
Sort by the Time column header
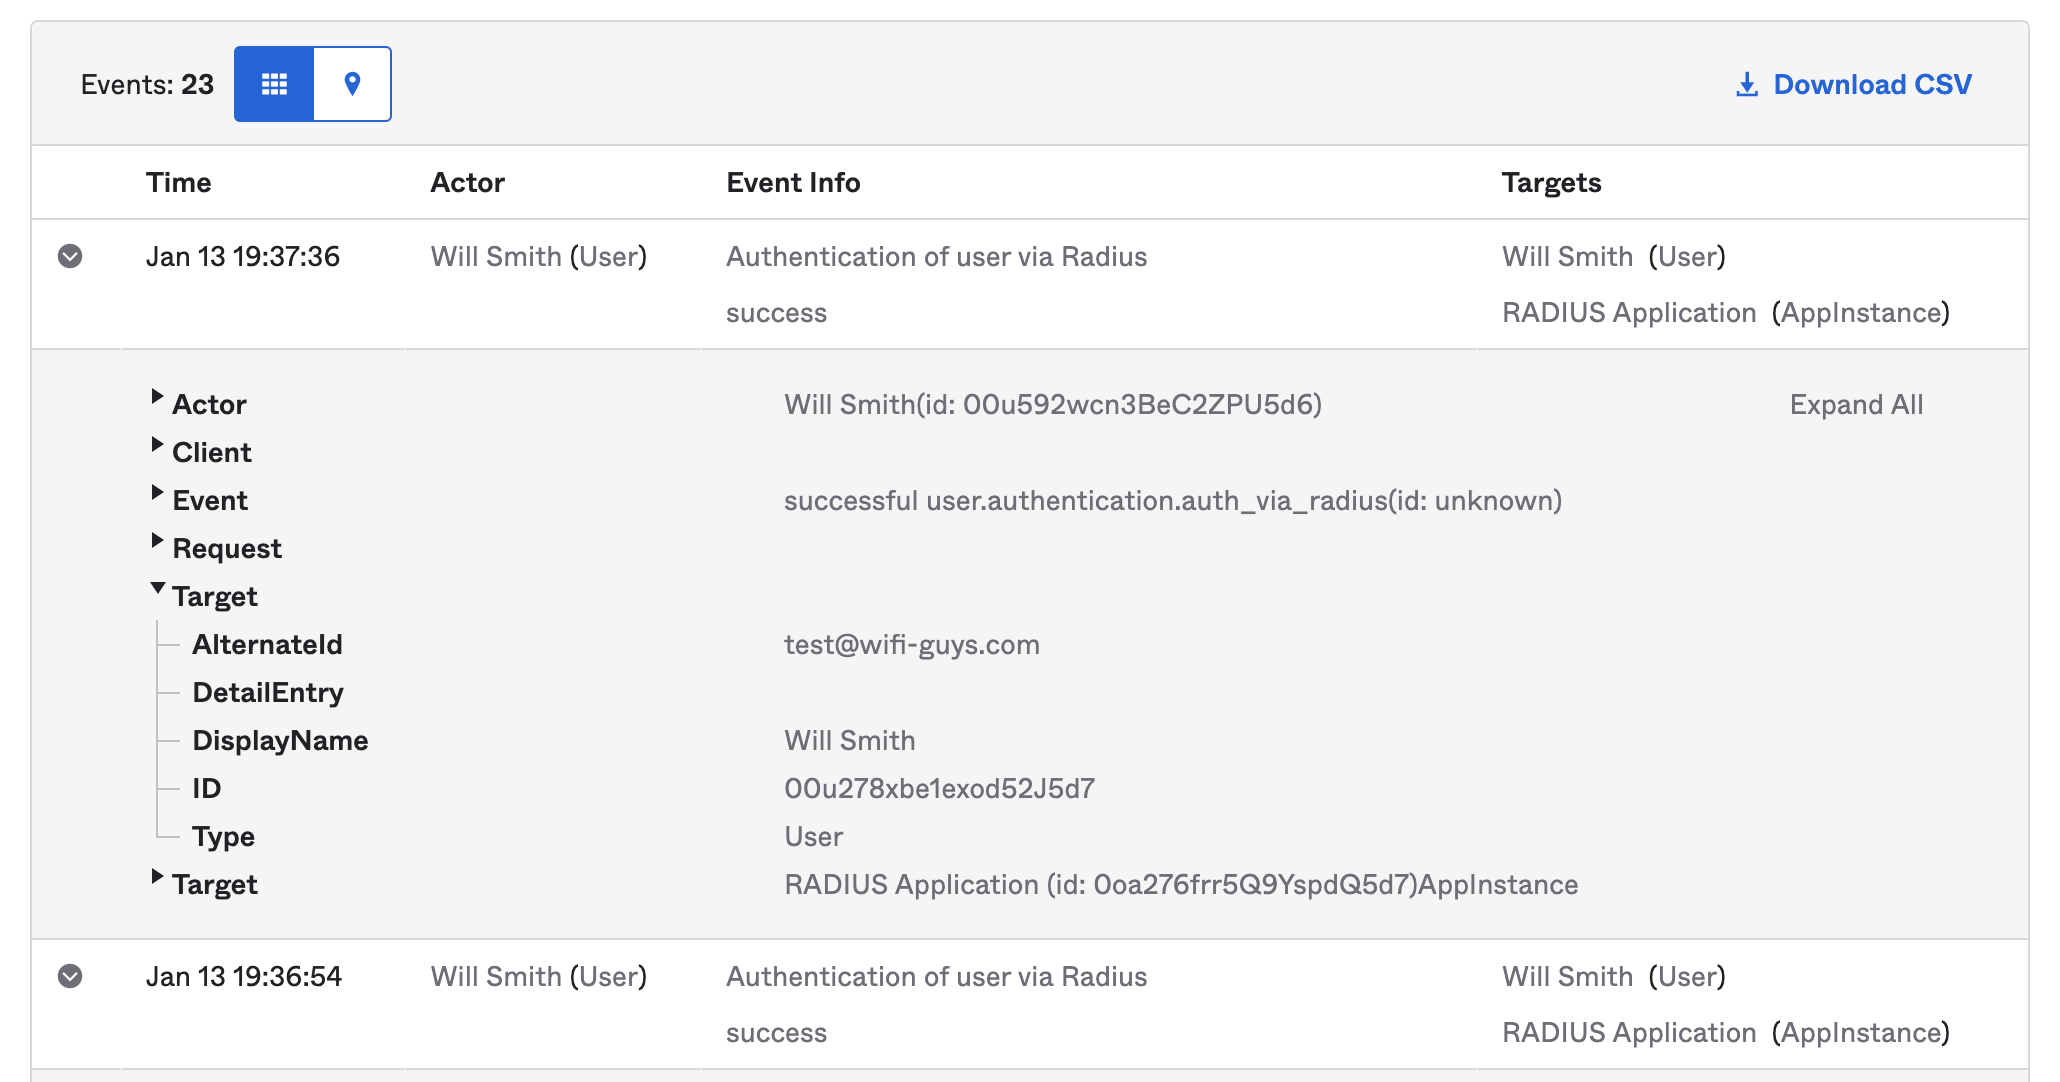click(x=179, y=182)
